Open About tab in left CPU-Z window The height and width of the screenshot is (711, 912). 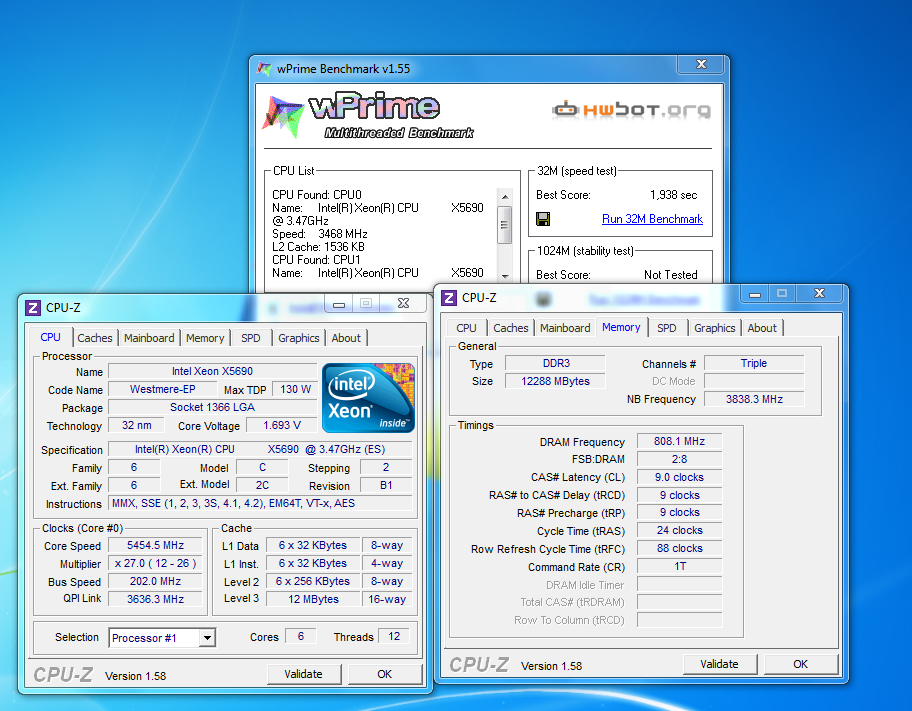click(346, 338)
